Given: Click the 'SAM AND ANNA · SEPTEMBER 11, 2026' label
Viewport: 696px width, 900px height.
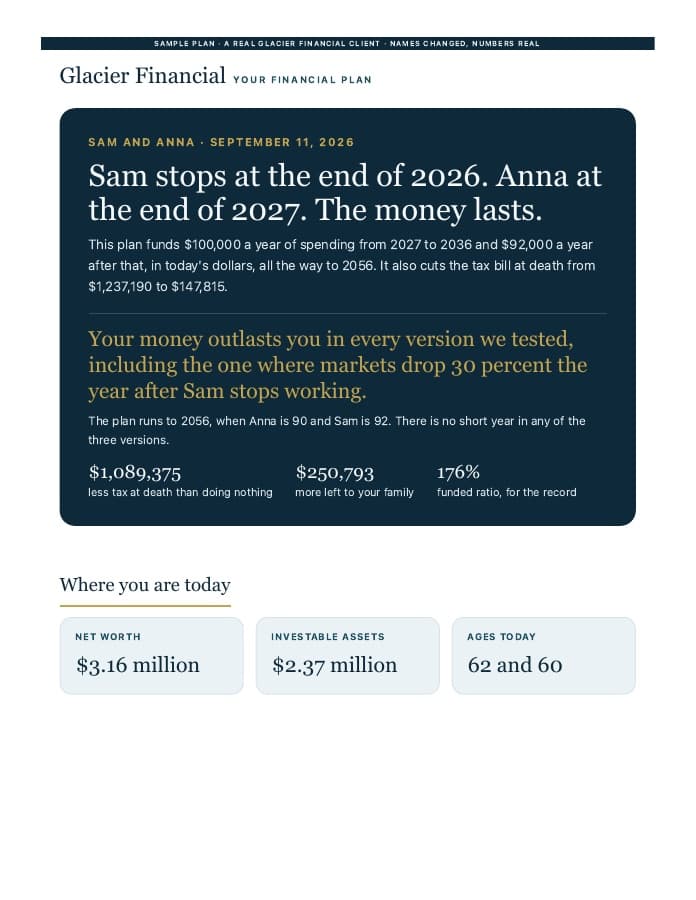Looking at the screenshot, I should 221,142.
